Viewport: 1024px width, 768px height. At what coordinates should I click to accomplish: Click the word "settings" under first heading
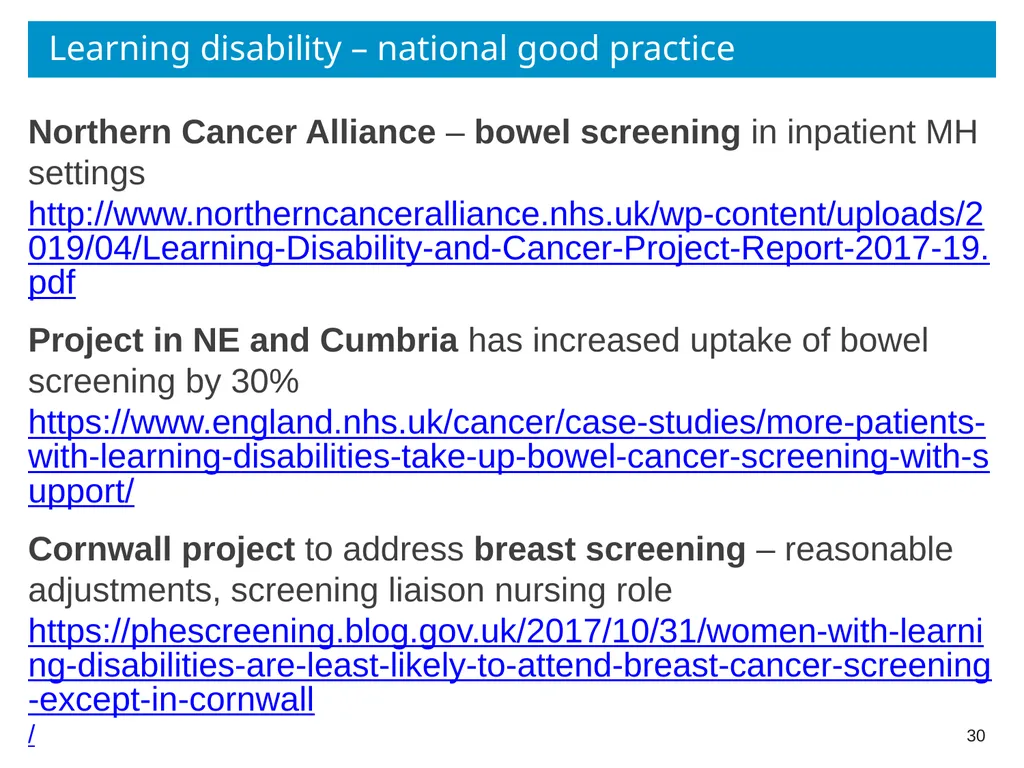point(87,174)
